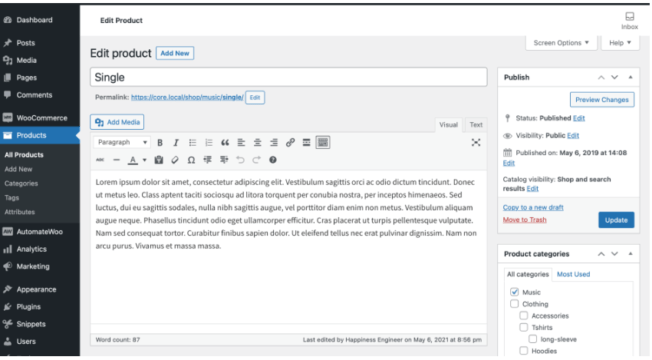Insert Read More tag
The image size is (652, 360).
click(306, 143)
